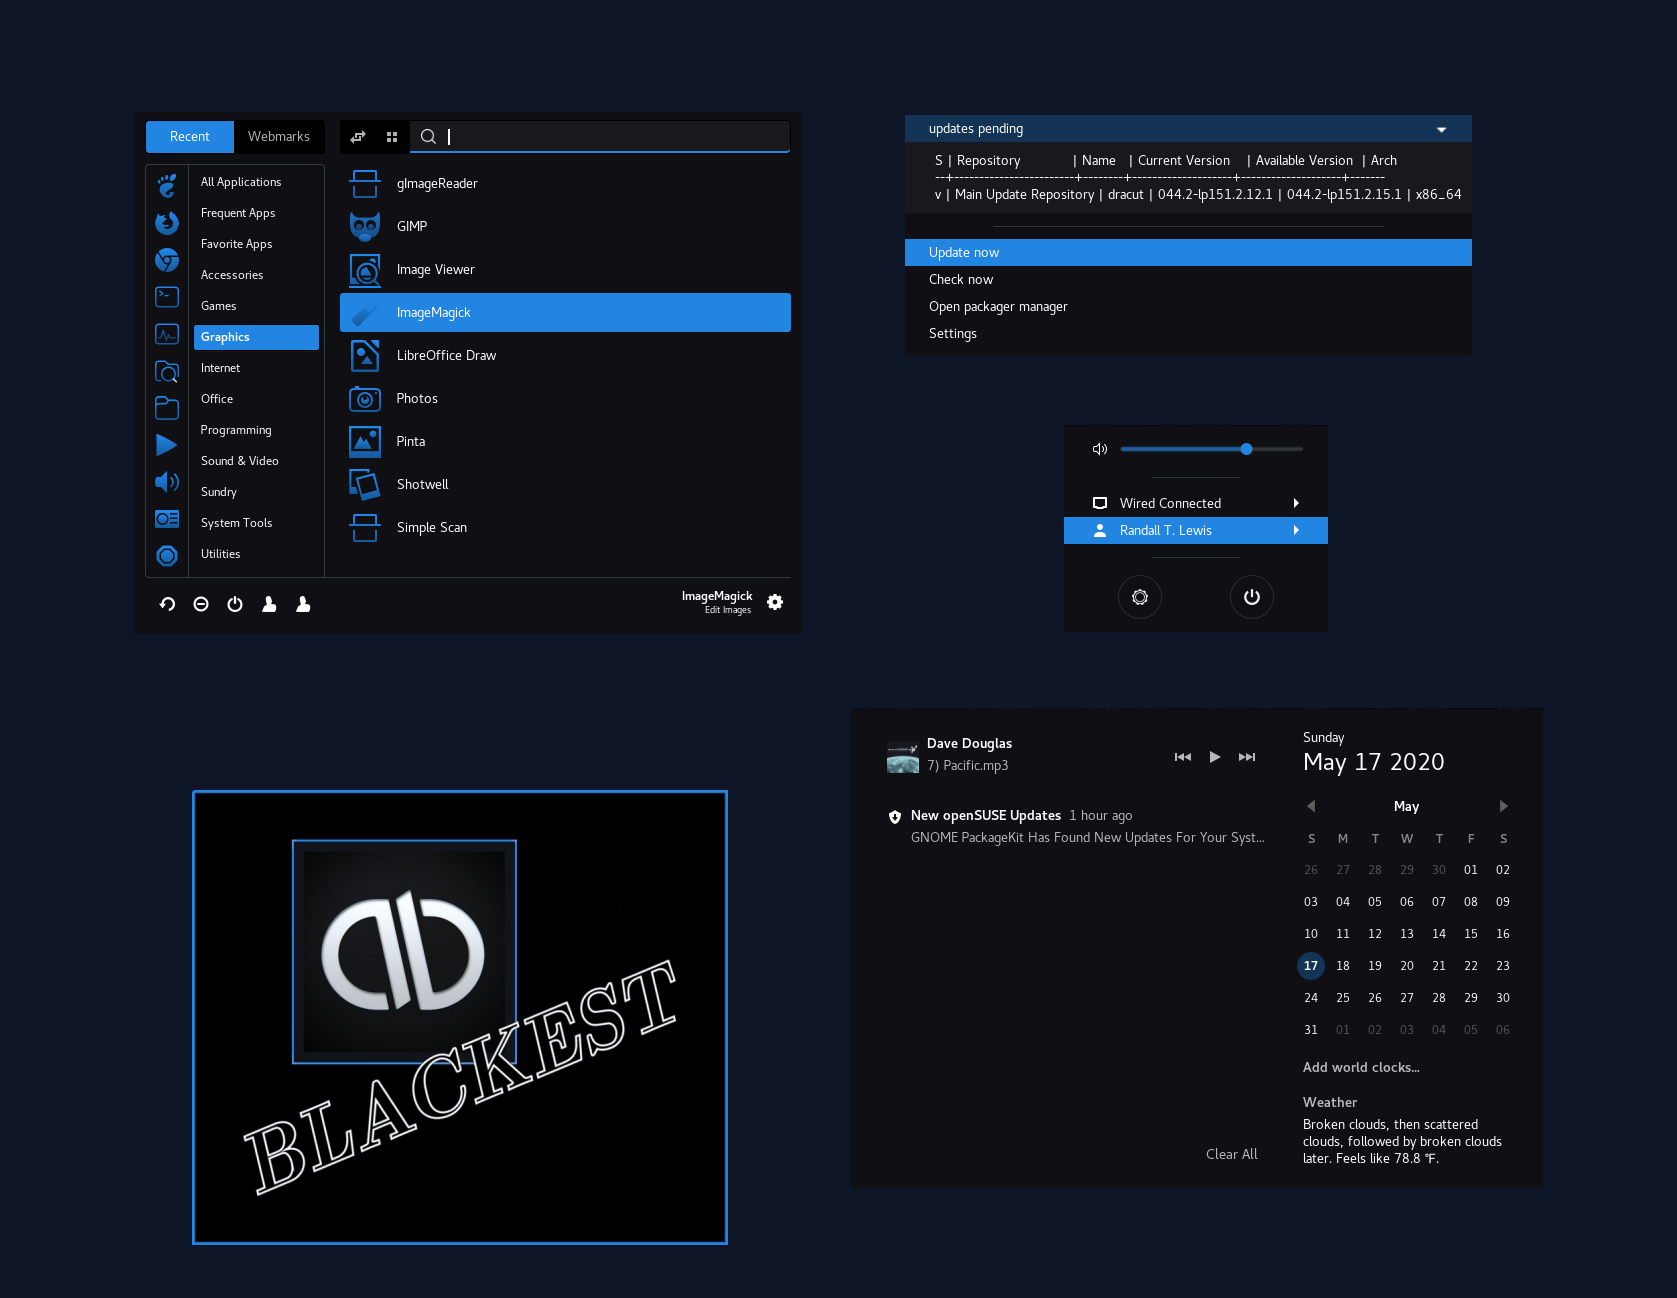Image resolution: width=1677 pixels, height=1298 pixels.
Task: Skip to next track in media player
Action: pyautogui.click(x=1247, y=757)
